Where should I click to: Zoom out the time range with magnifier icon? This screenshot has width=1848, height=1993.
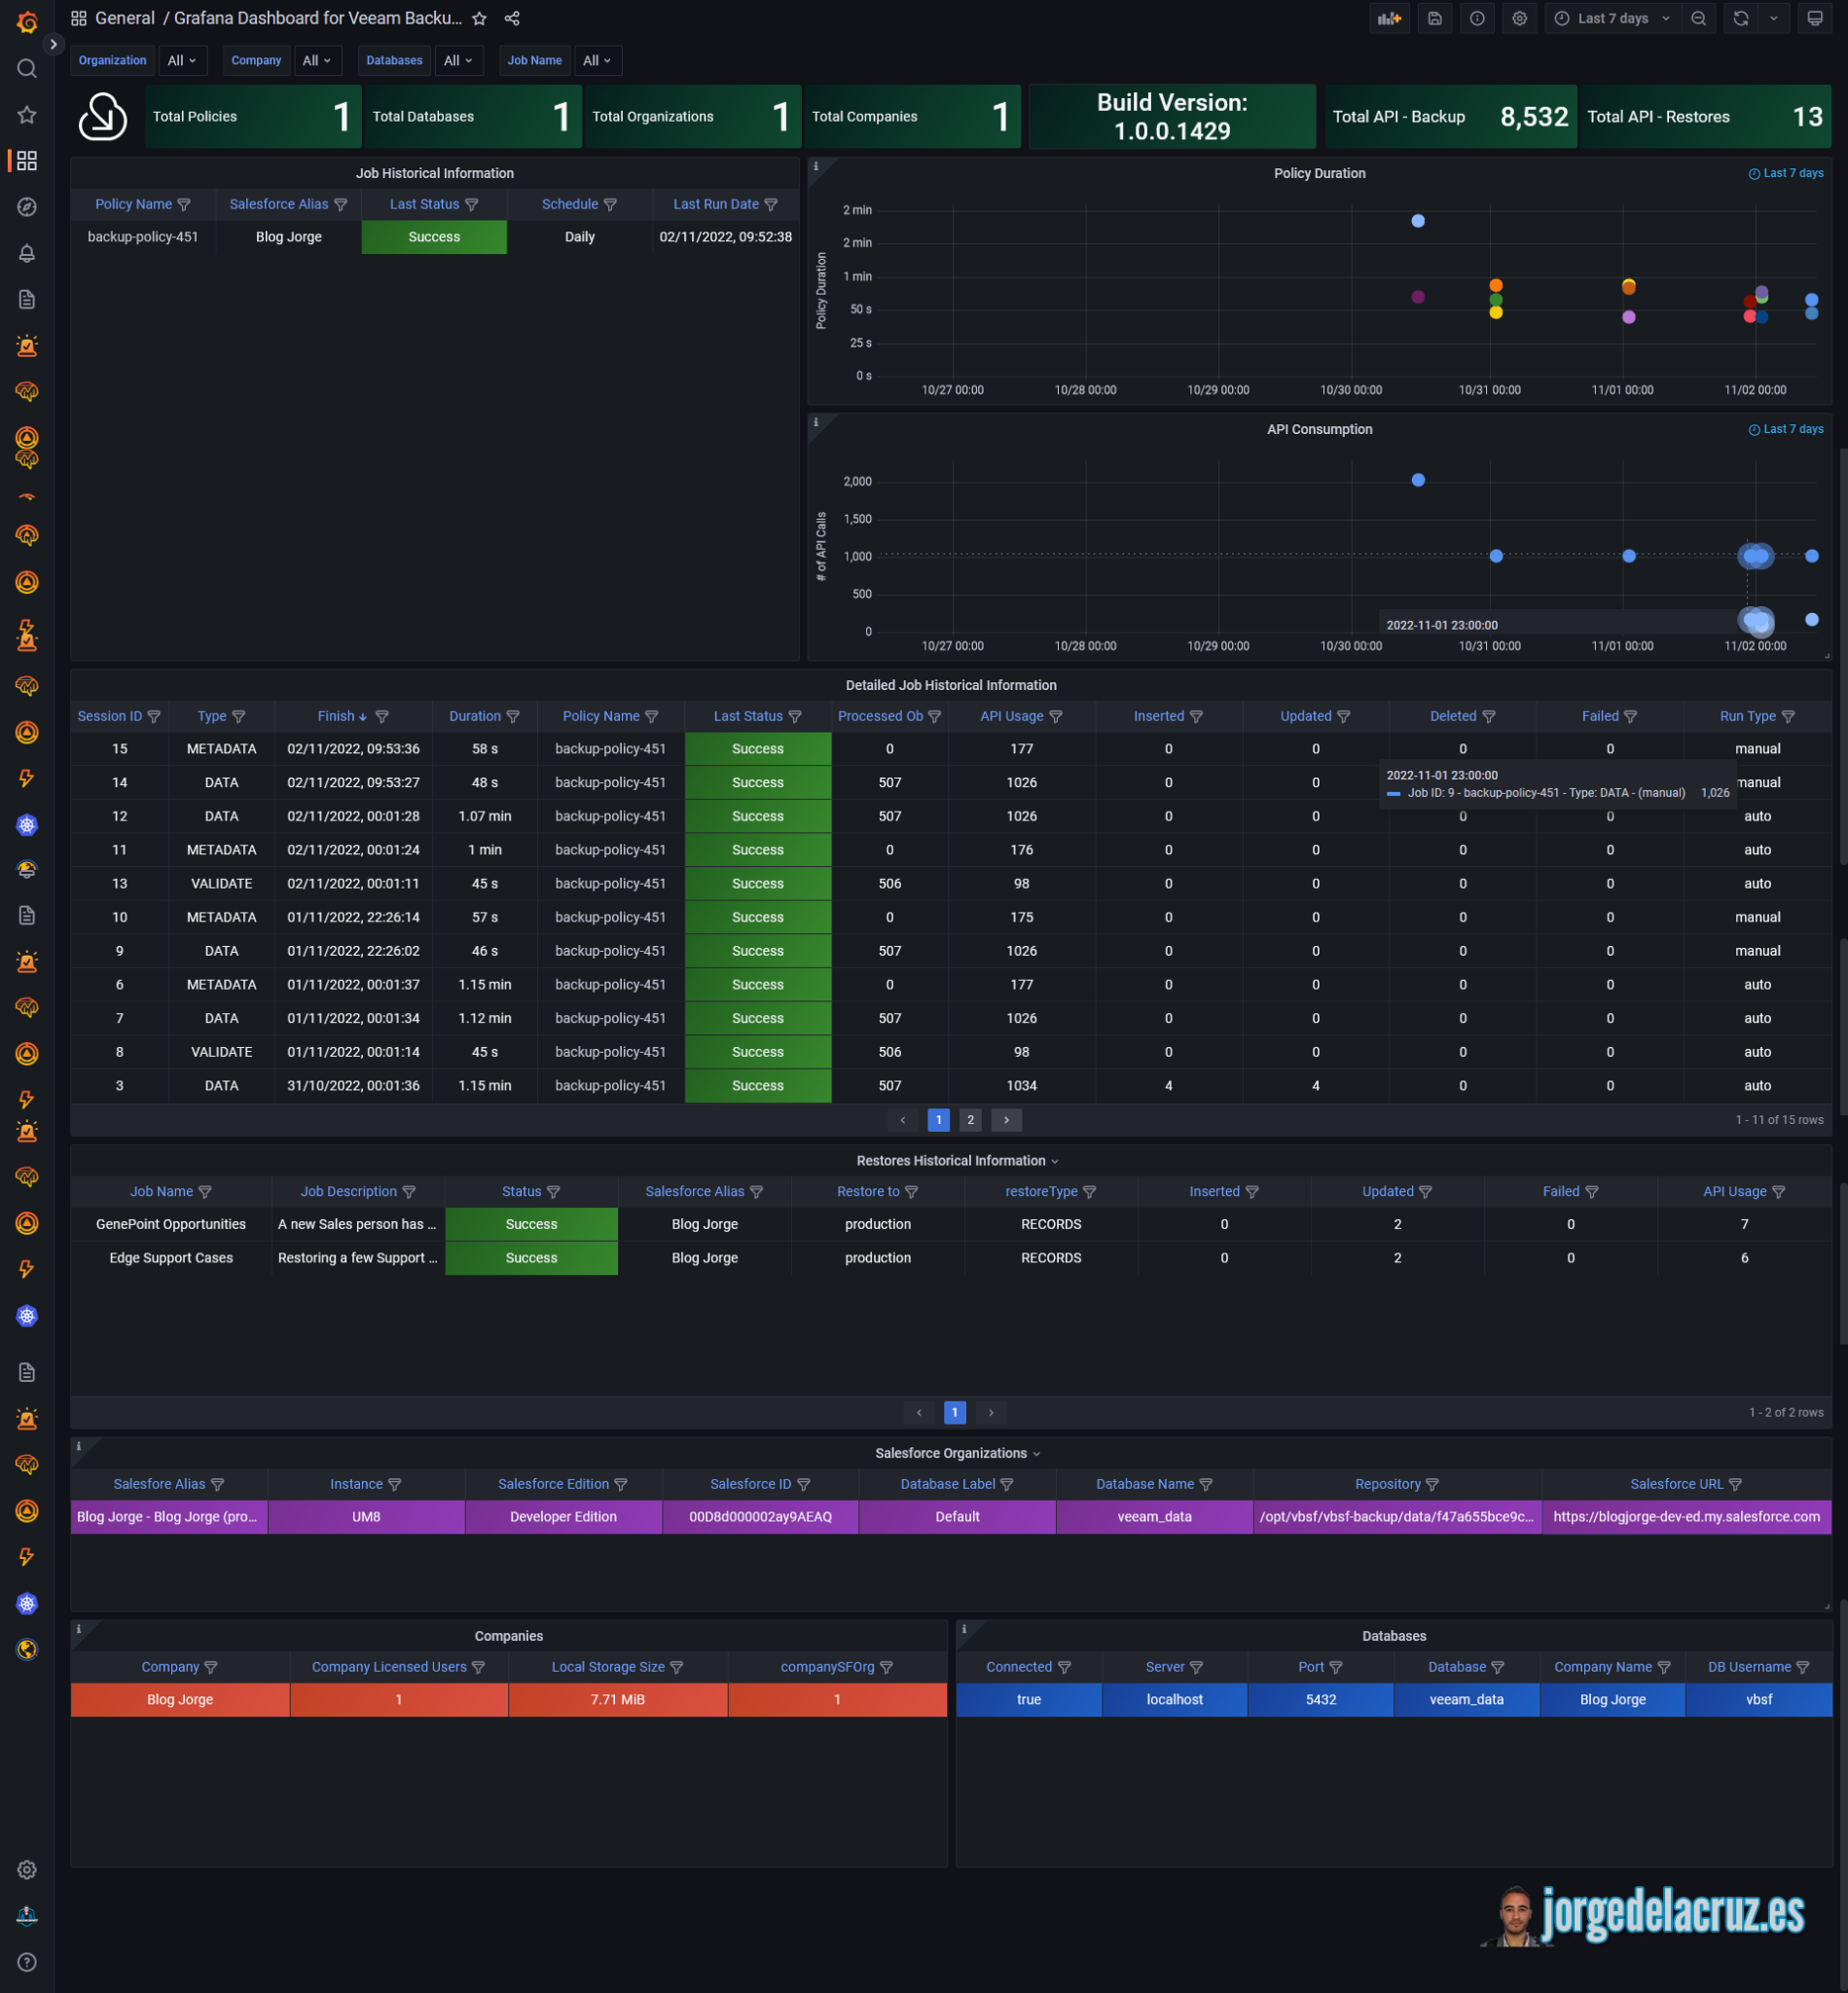pyautogui.click(x=1699, y=18)
